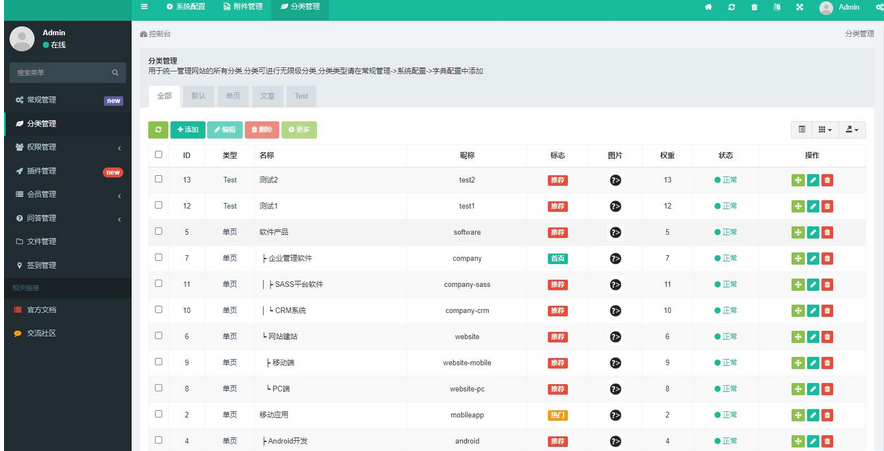Check the row checkbox for ID 5
Viewport: 884px width, 451px height.
click(x=158, y=231)
